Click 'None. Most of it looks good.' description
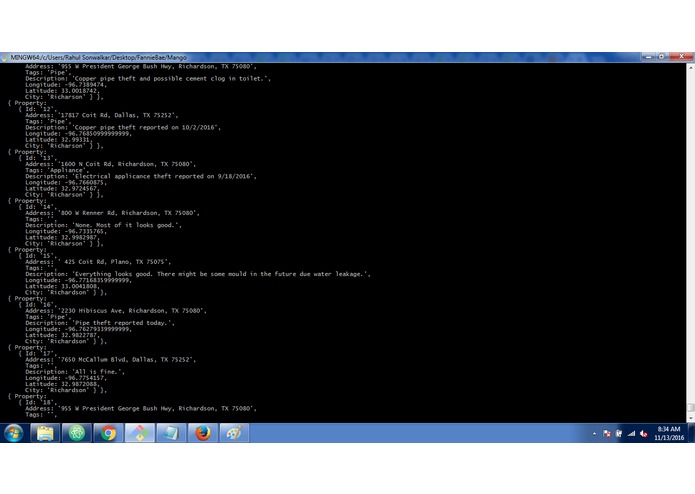 (103, 225)
